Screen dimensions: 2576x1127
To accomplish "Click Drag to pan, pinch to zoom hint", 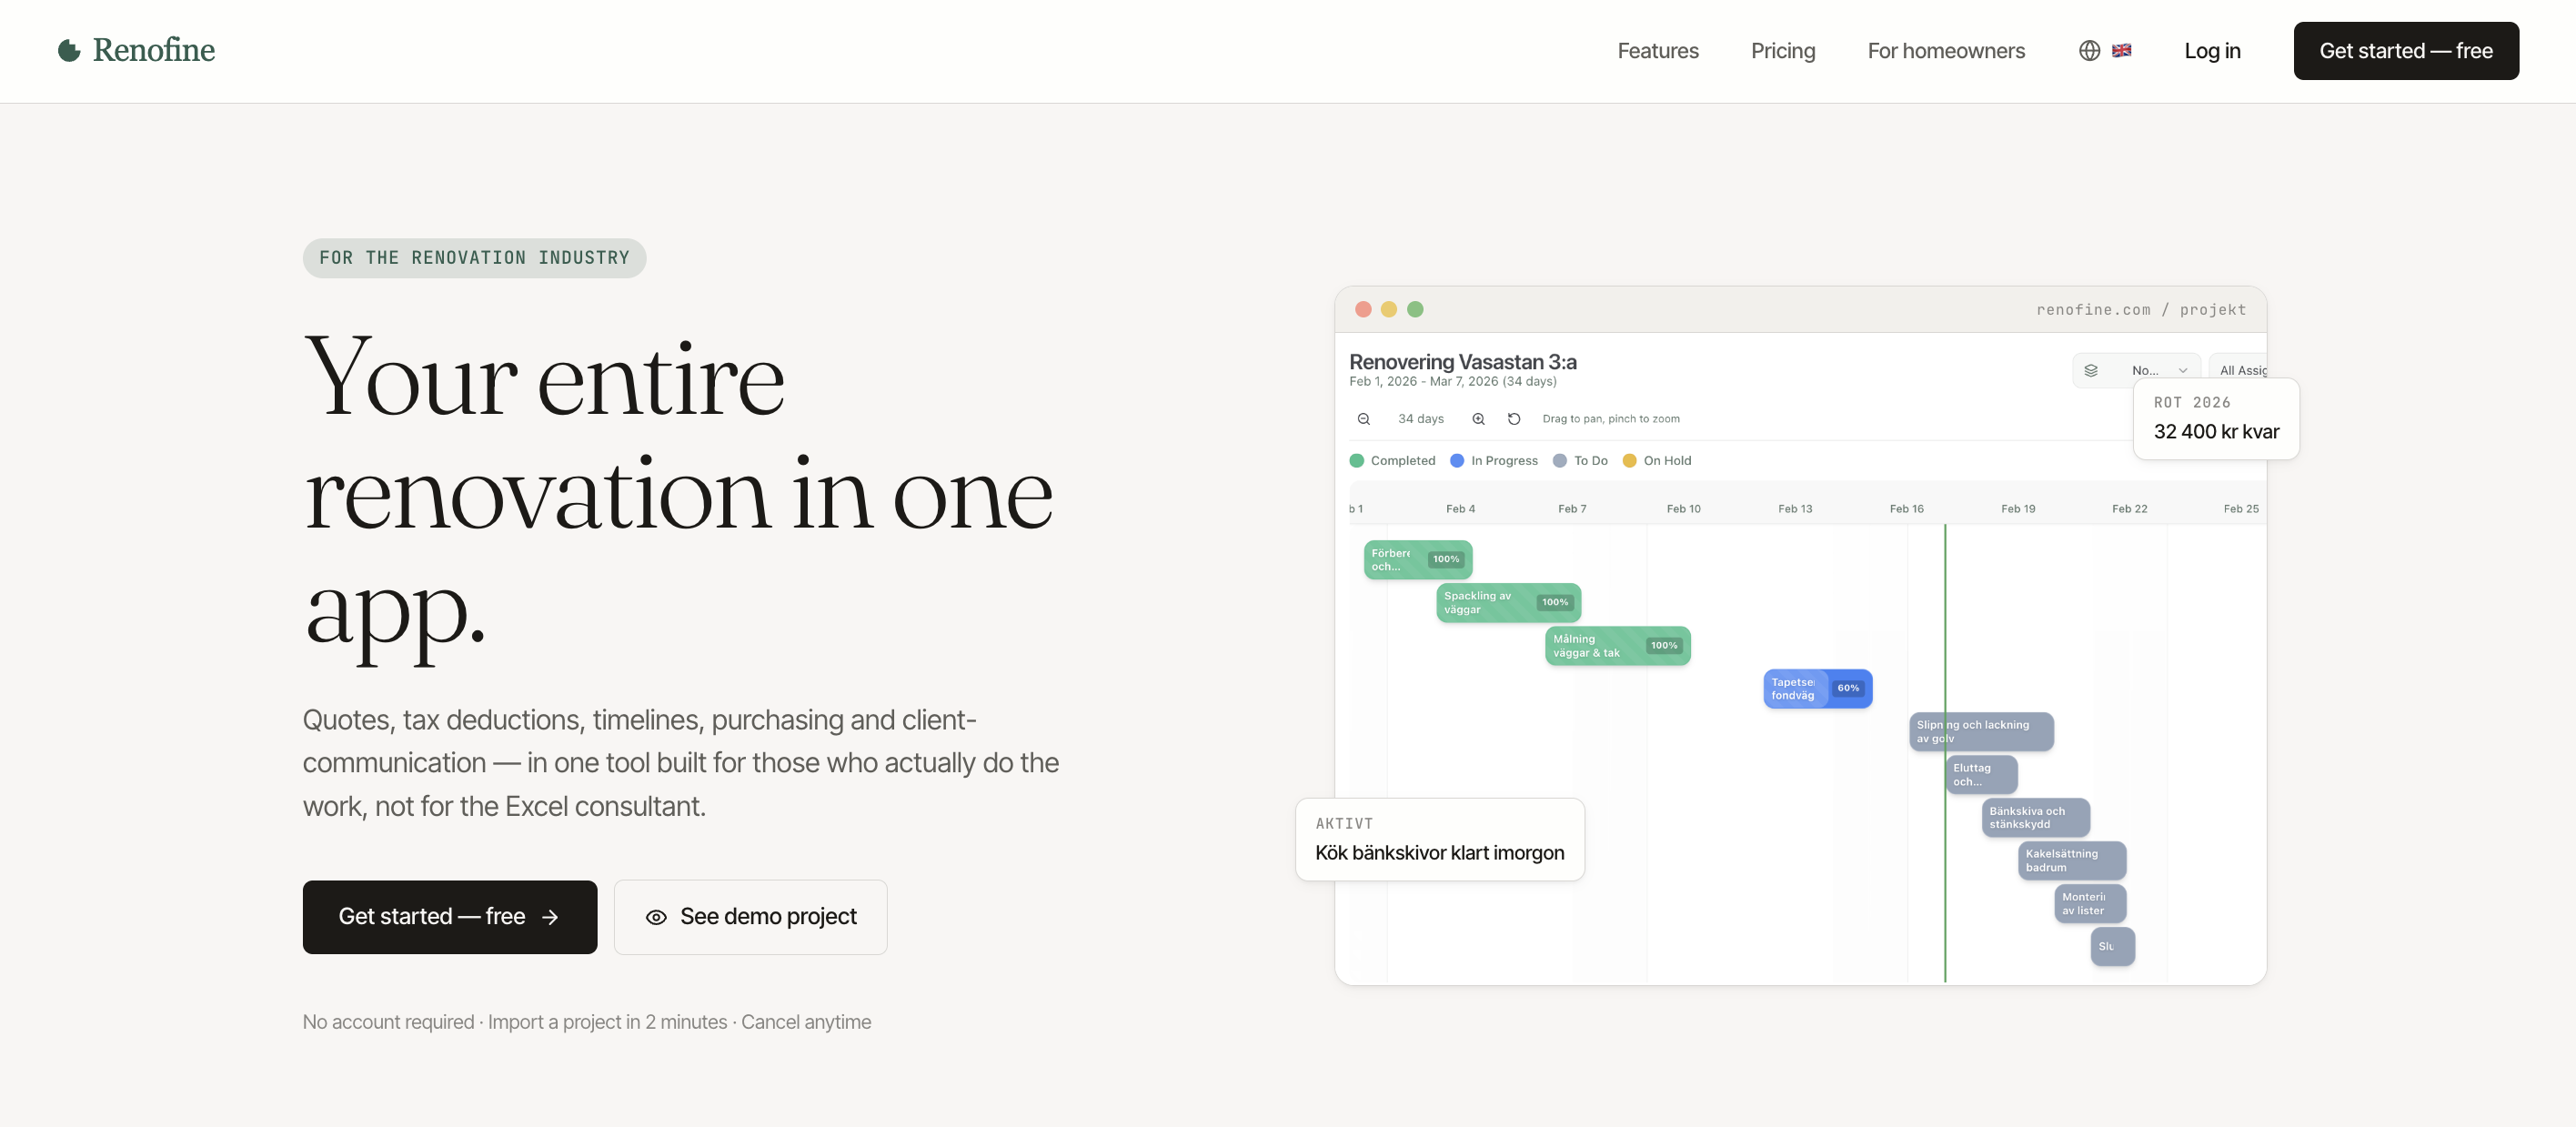I will (1610, 419).
